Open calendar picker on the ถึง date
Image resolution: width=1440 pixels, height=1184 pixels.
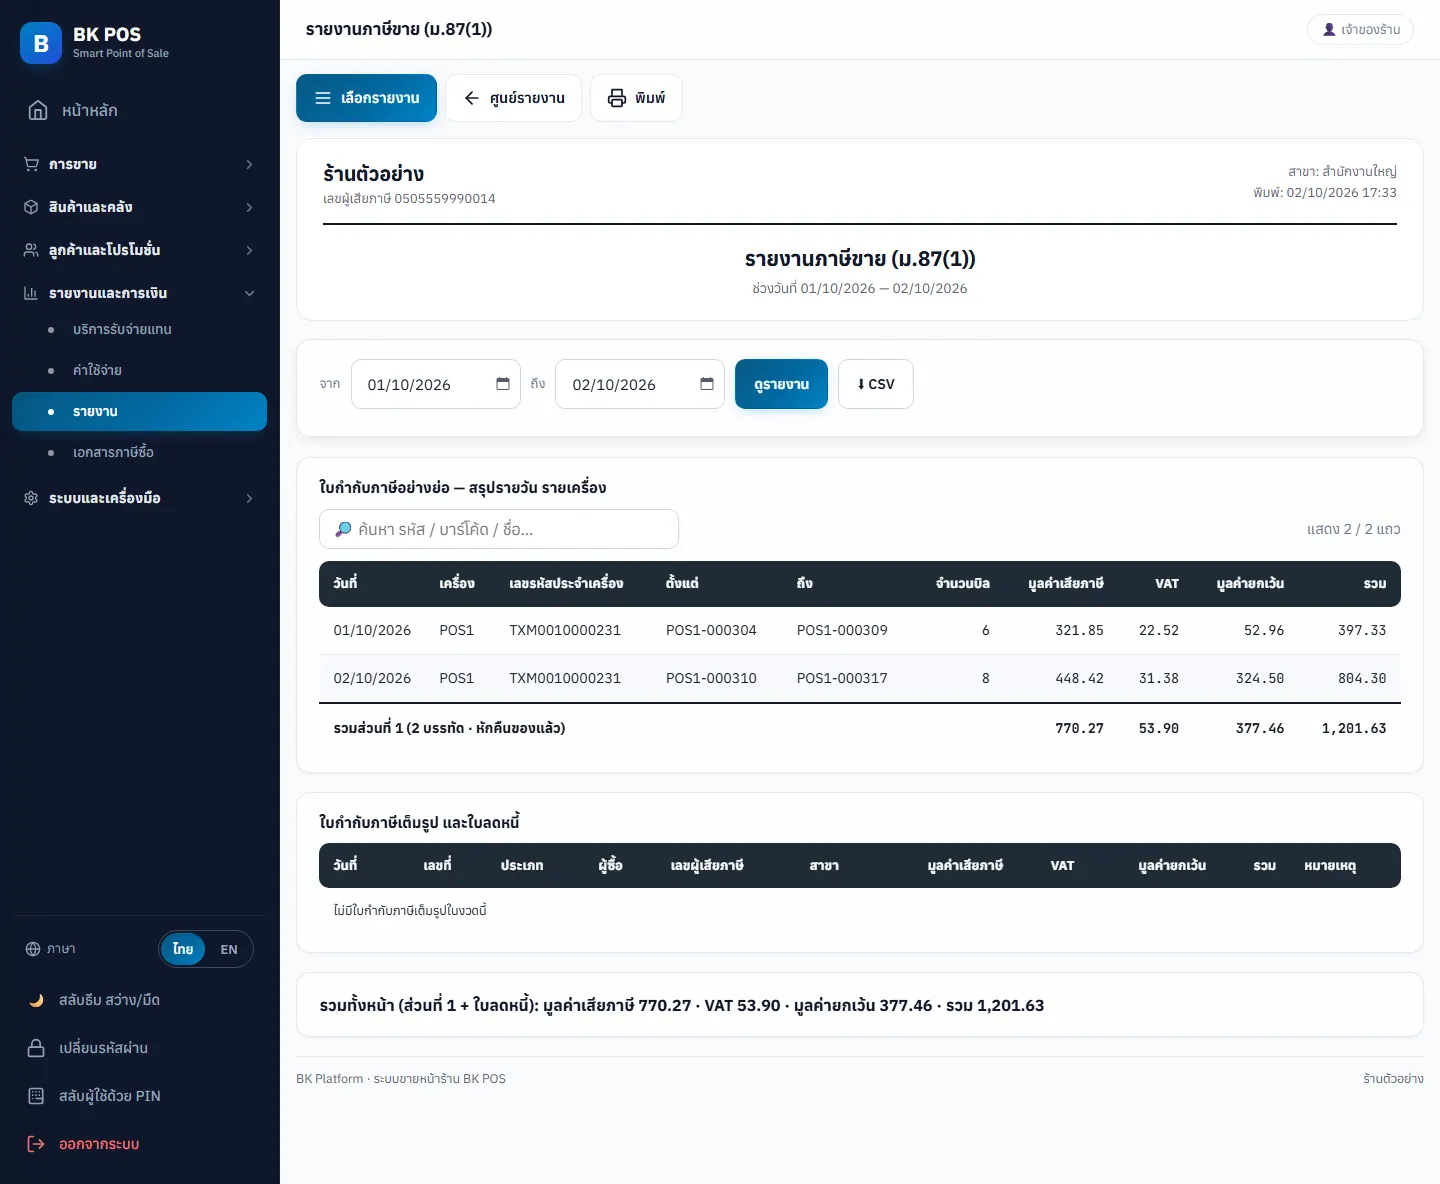[707, 384]
